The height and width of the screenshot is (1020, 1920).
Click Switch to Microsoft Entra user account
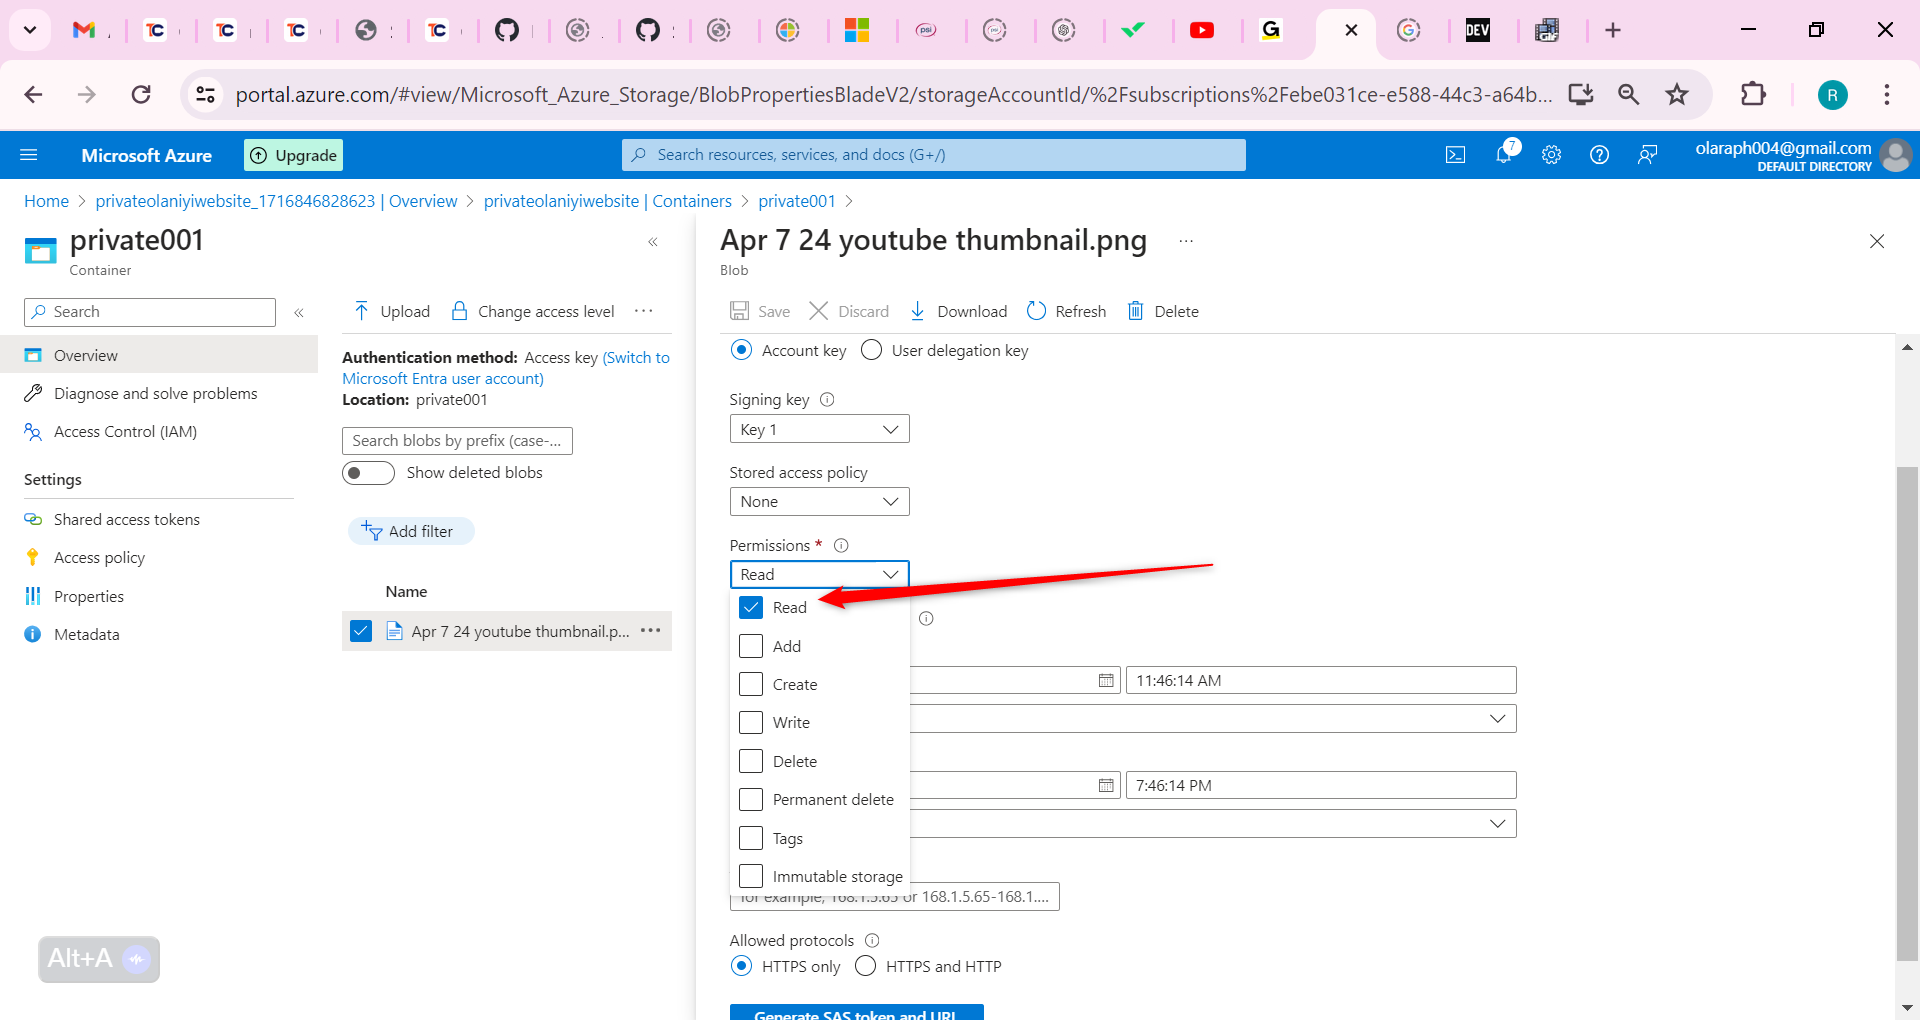coord(506,368)
